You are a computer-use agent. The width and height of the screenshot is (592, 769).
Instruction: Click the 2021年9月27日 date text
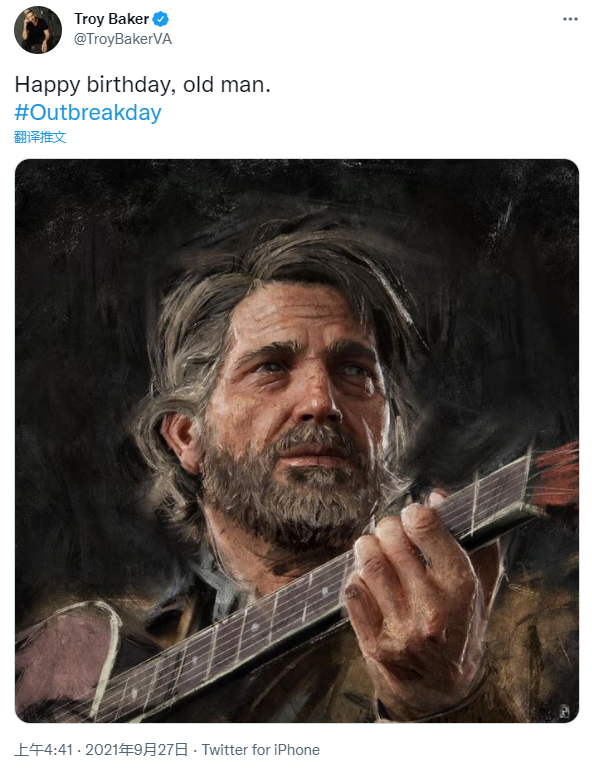pyautogui.click(x=137, y=749)
